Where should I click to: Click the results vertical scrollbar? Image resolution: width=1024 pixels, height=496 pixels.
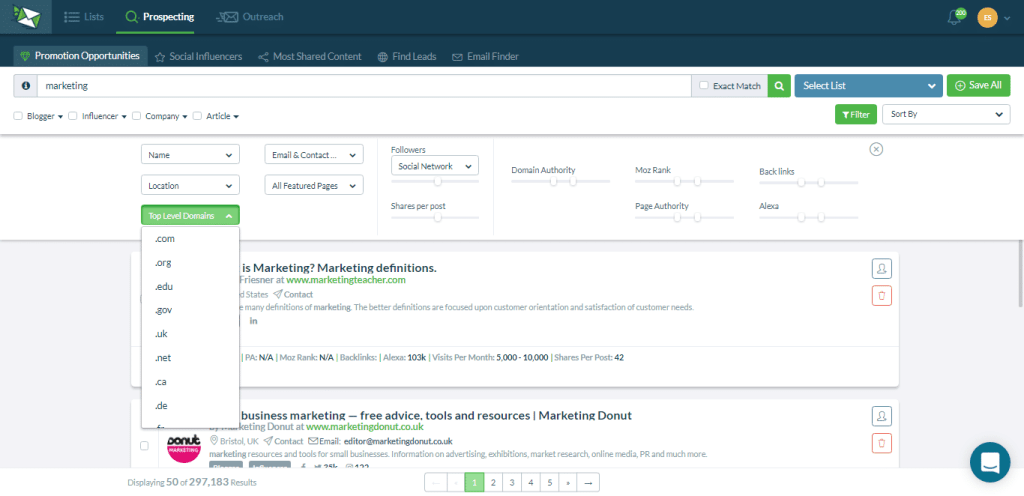(x=1020, y=274)
